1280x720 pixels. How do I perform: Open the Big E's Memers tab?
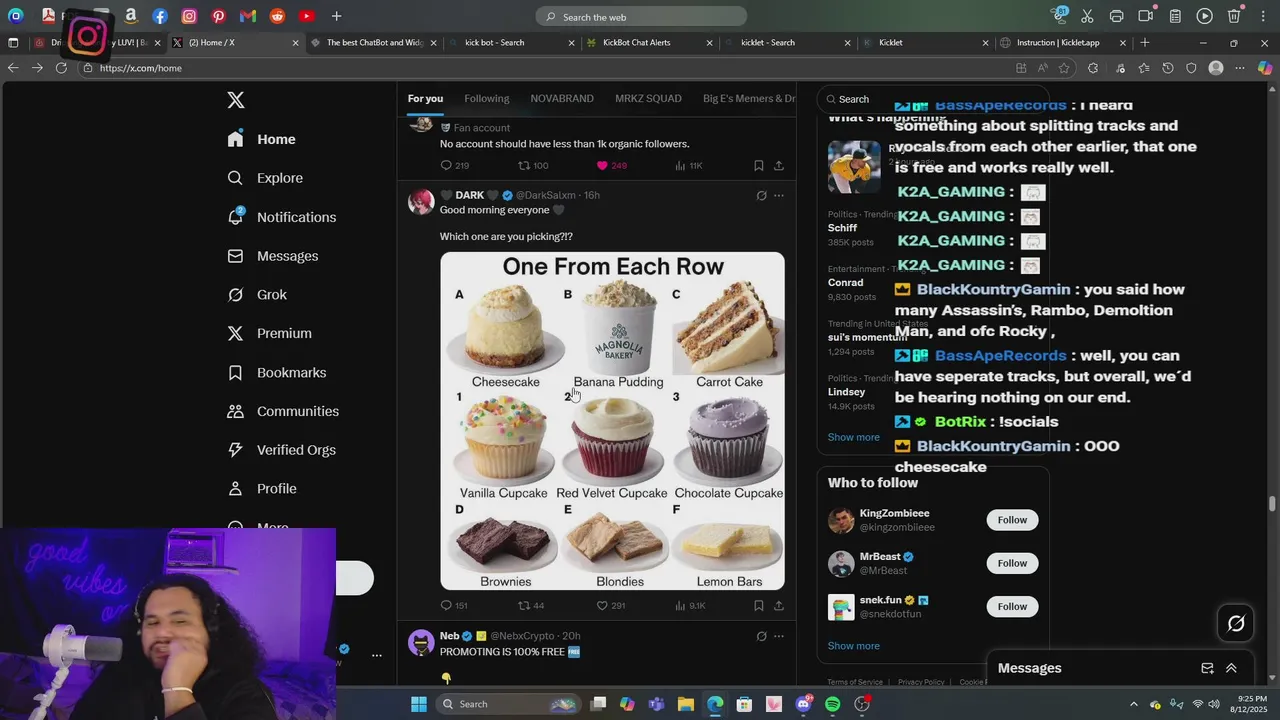pyautogui.click(x=749, y=98)
